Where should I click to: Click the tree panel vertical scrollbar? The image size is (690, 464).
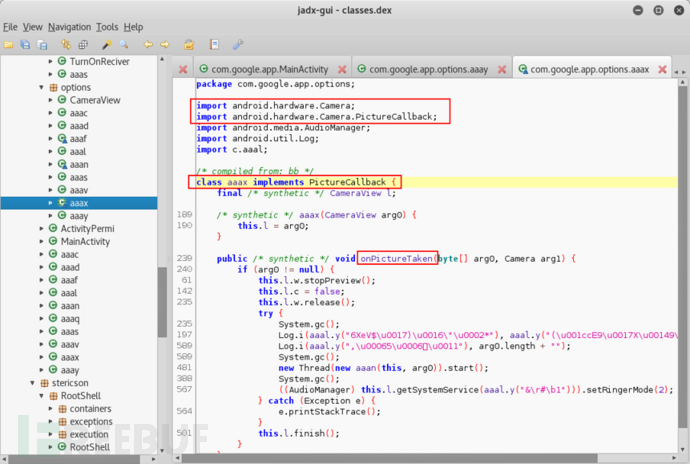162,300
